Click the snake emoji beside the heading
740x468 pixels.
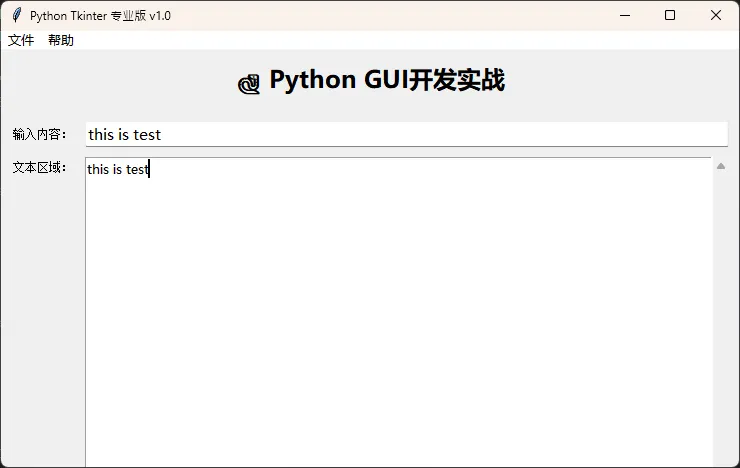248,84
